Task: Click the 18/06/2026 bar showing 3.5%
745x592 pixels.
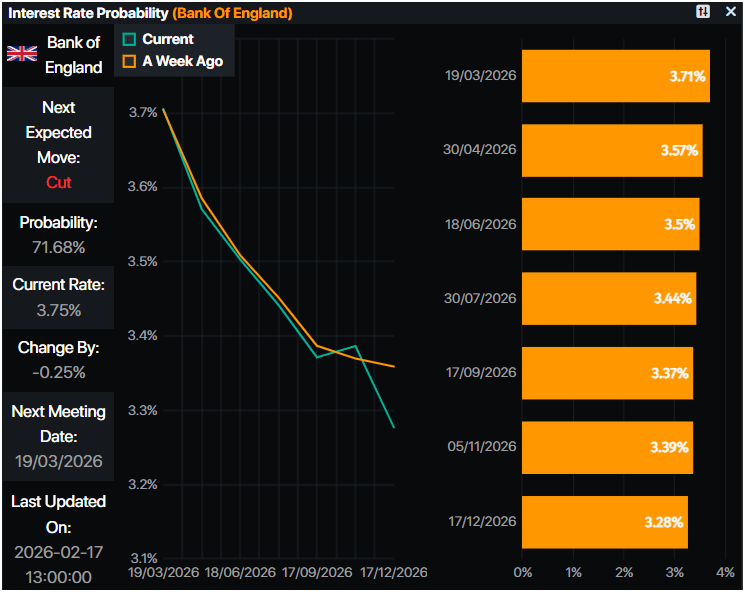Action: coord(610,224)
